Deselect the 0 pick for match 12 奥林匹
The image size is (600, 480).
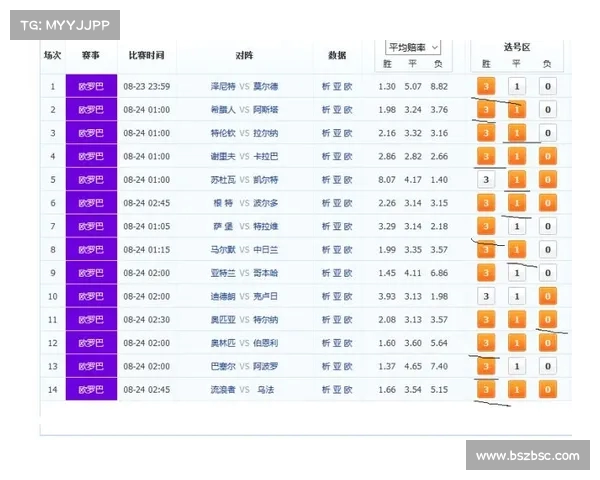coord(548,343)
